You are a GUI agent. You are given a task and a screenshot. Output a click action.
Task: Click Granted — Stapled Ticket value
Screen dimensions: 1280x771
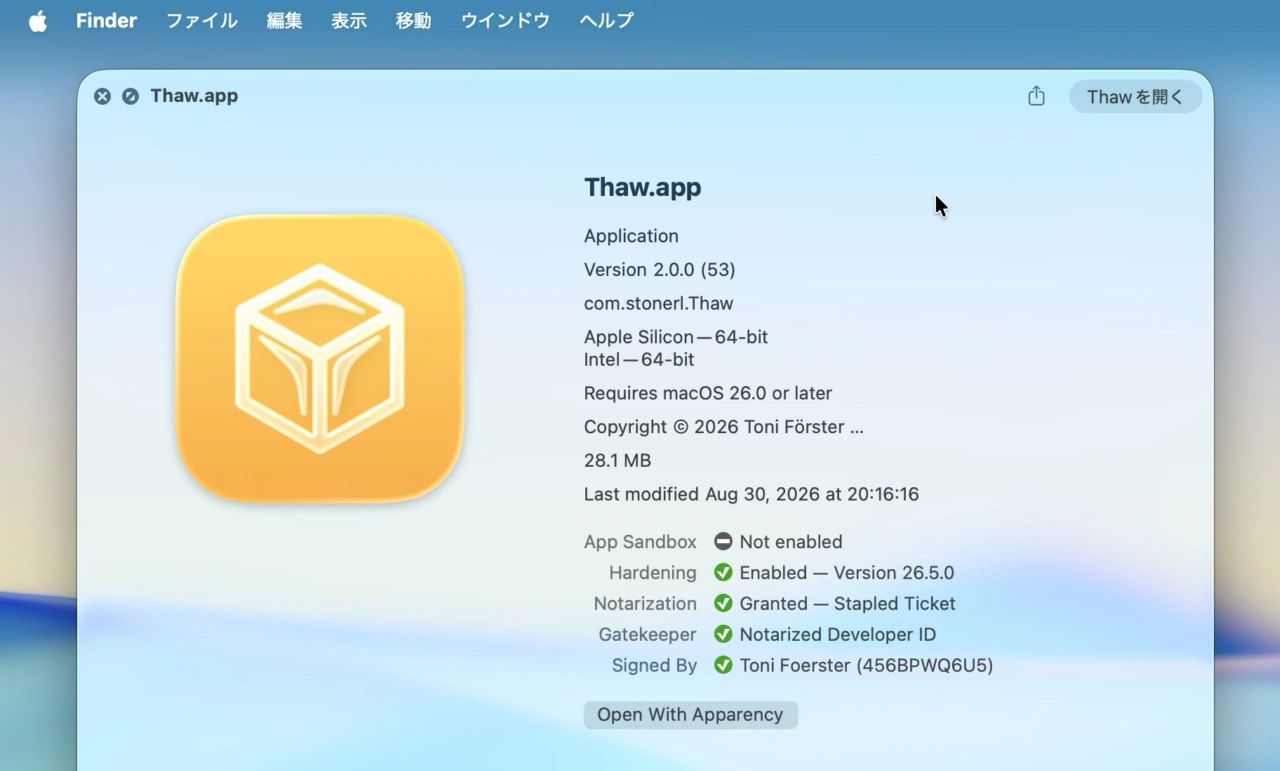point(848,604)
